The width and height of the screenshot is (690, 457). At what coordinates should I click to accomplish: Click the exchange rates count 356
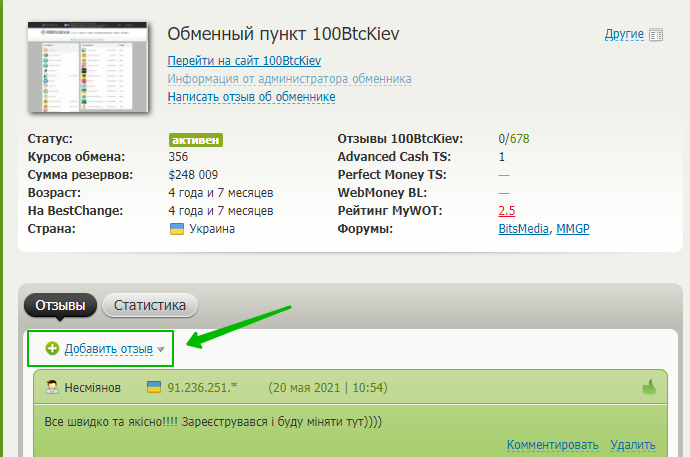[178, 157]
